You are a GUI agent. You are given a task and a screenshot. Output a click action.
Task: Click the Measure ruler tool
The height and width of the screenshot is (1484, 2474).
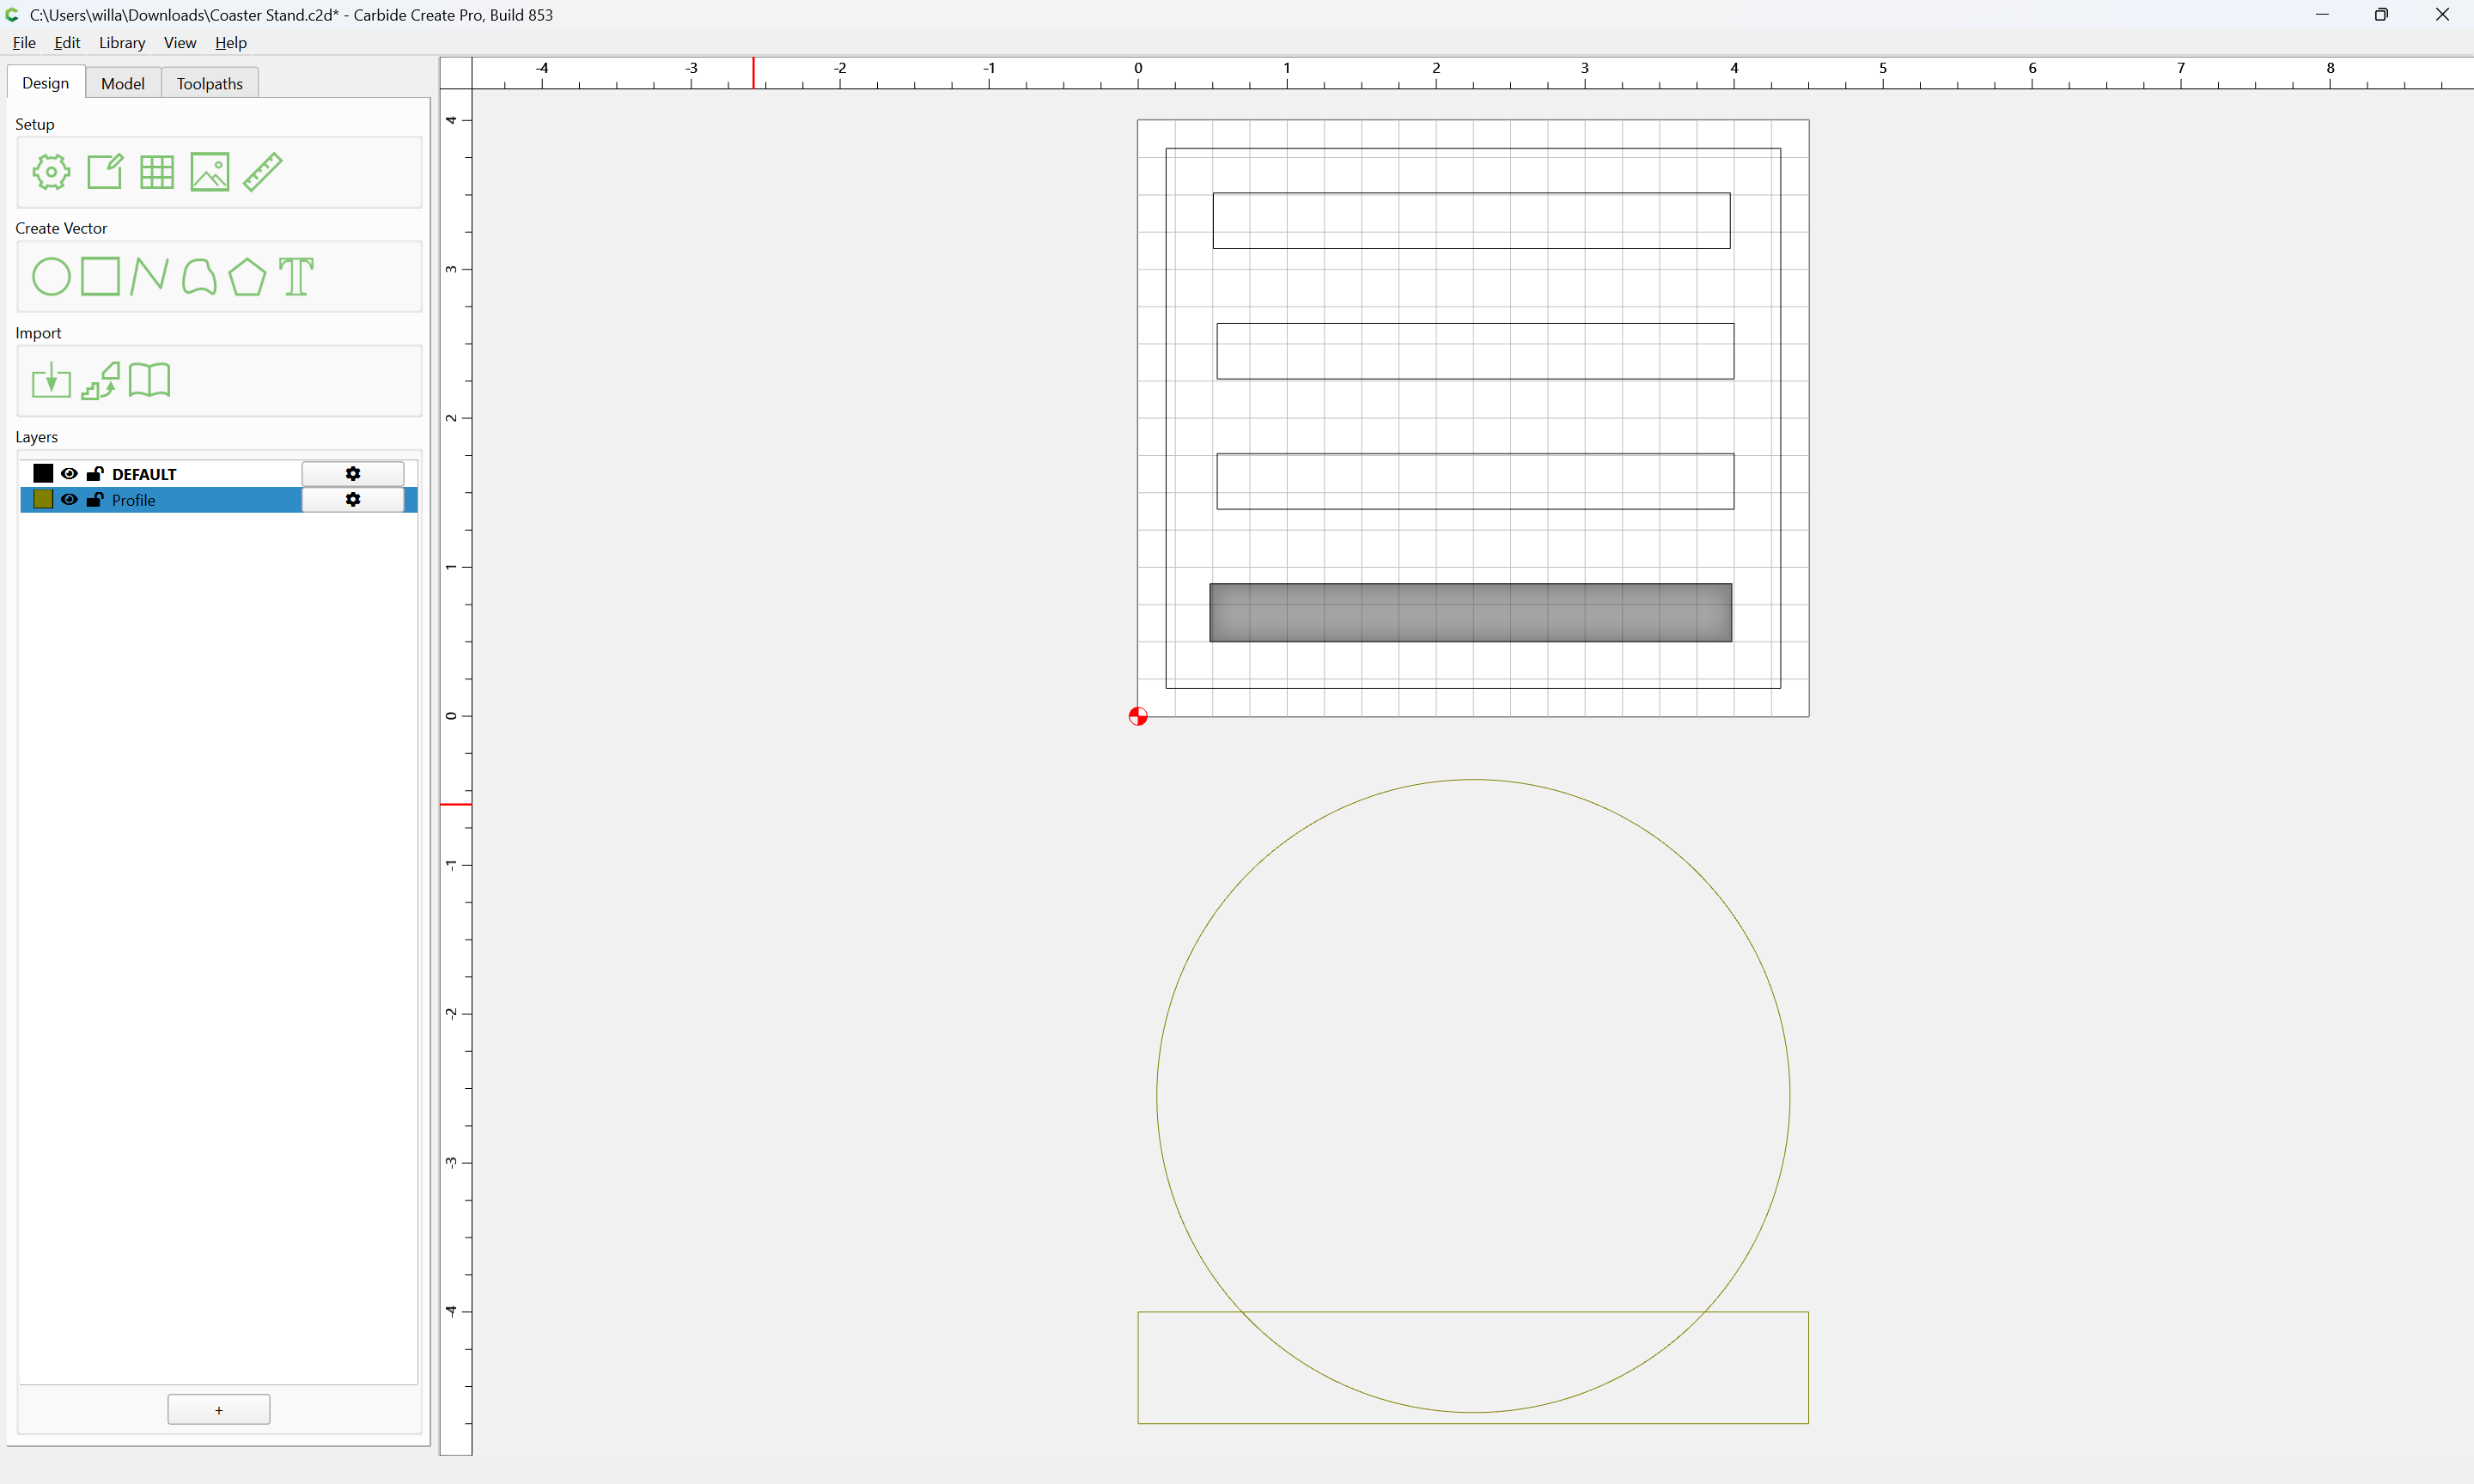point(263,172)
